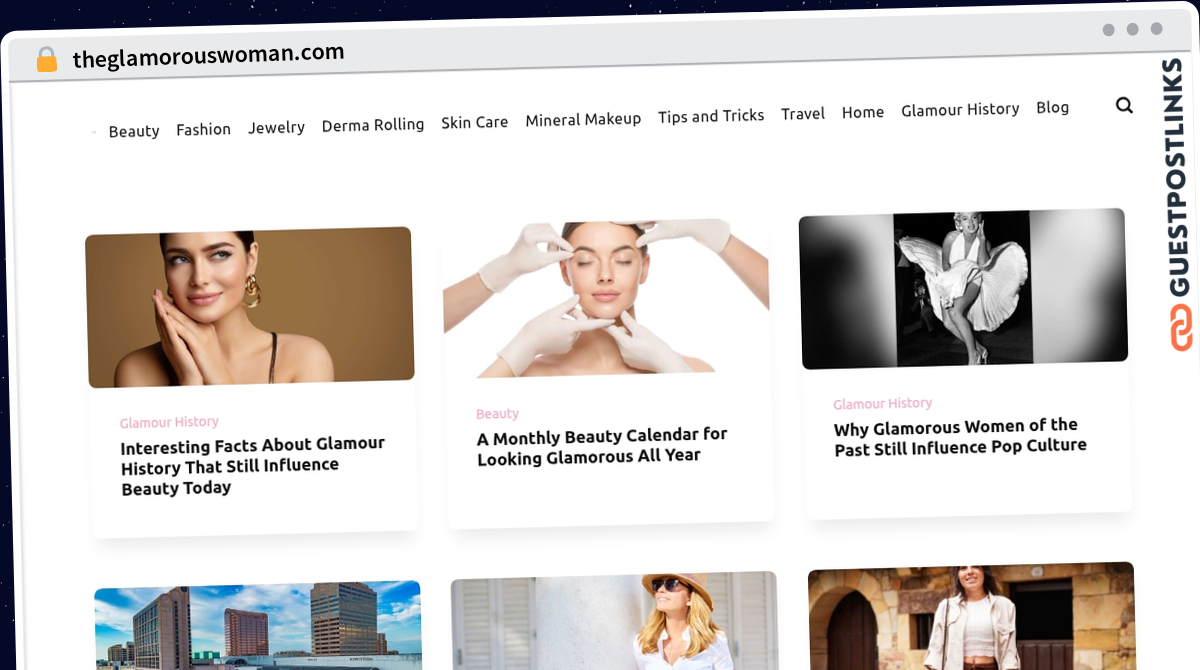Open the black-and-white white dress photo

tap(964, 288)
